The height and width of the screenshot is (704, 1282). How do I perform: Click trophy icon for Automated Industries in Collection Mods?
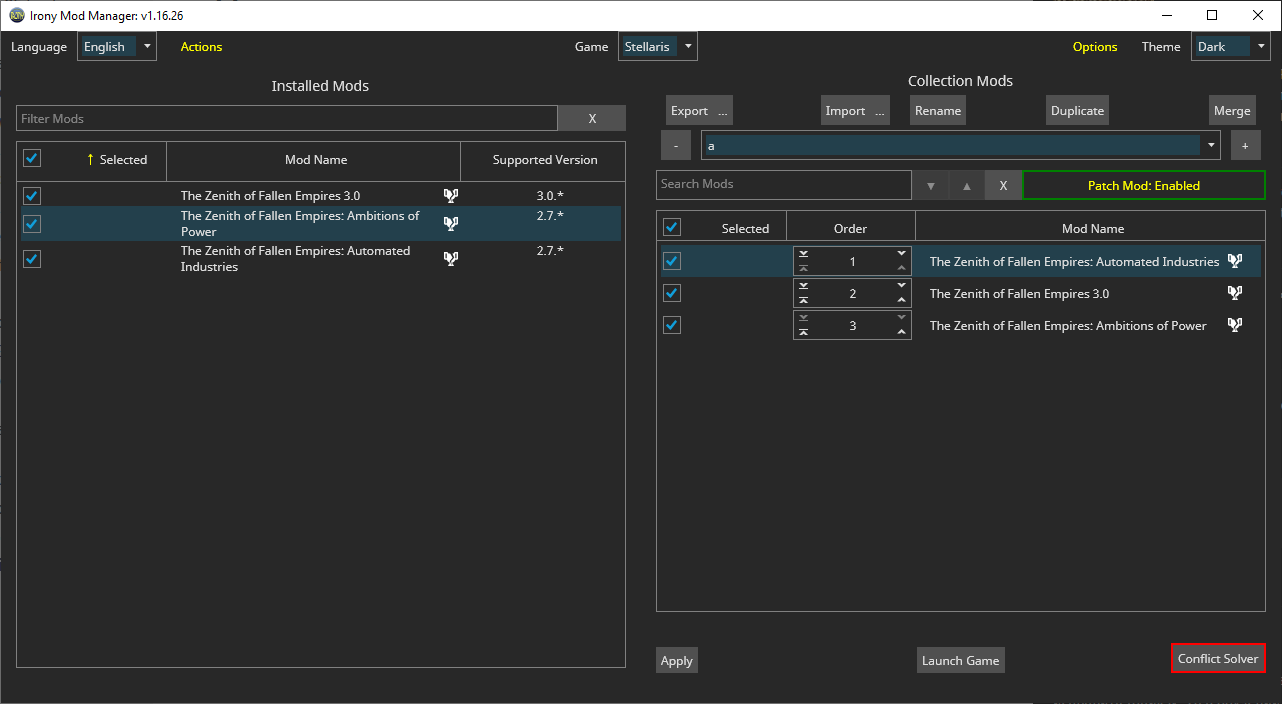[1235, 261]
